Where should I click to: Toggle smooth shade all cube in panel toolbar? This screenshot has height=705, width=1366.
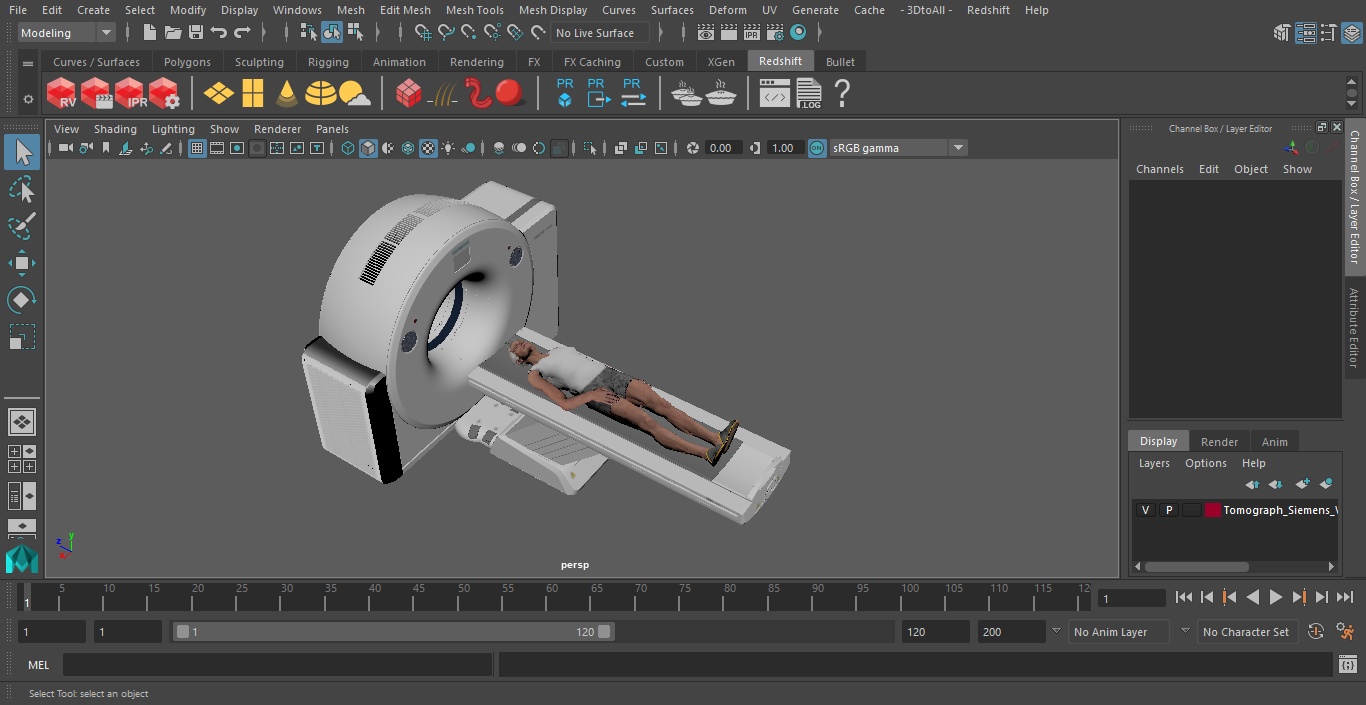tap(368, 148)
